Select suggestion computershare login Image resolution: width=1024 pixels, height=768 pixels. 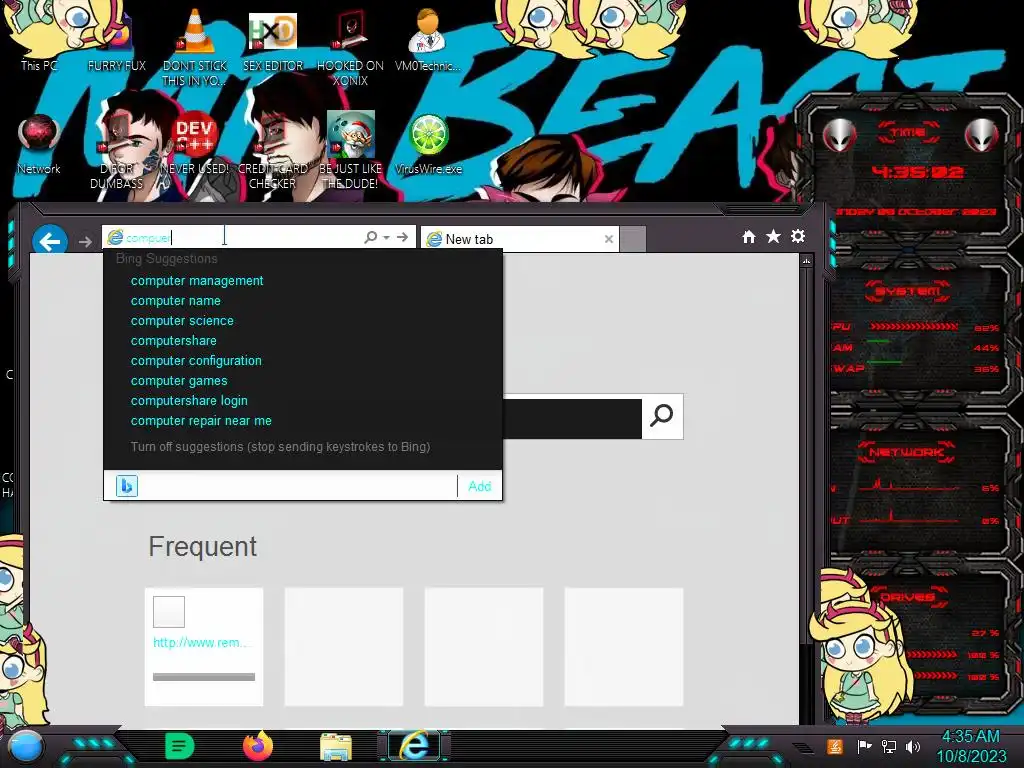(x=189, y=401)
